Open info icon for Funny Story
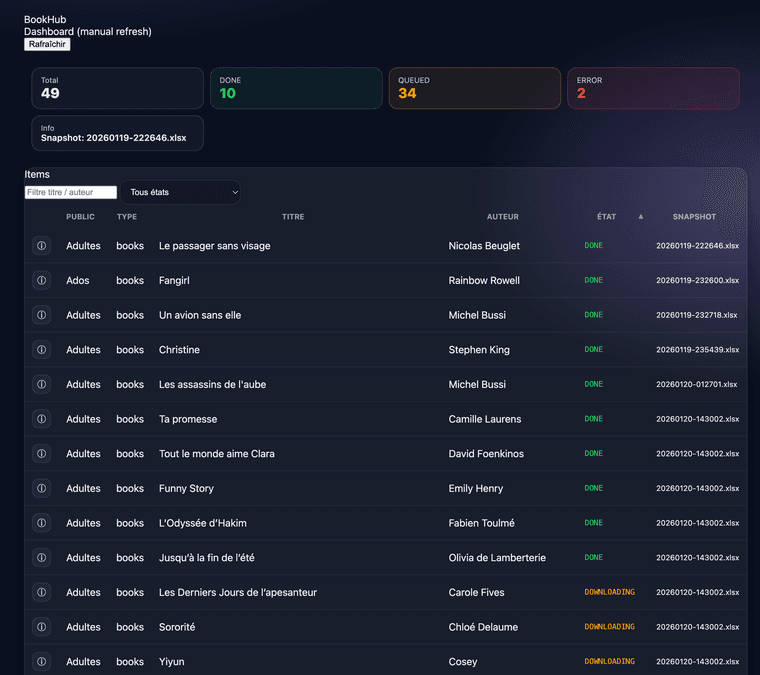 tap(41, 489)
